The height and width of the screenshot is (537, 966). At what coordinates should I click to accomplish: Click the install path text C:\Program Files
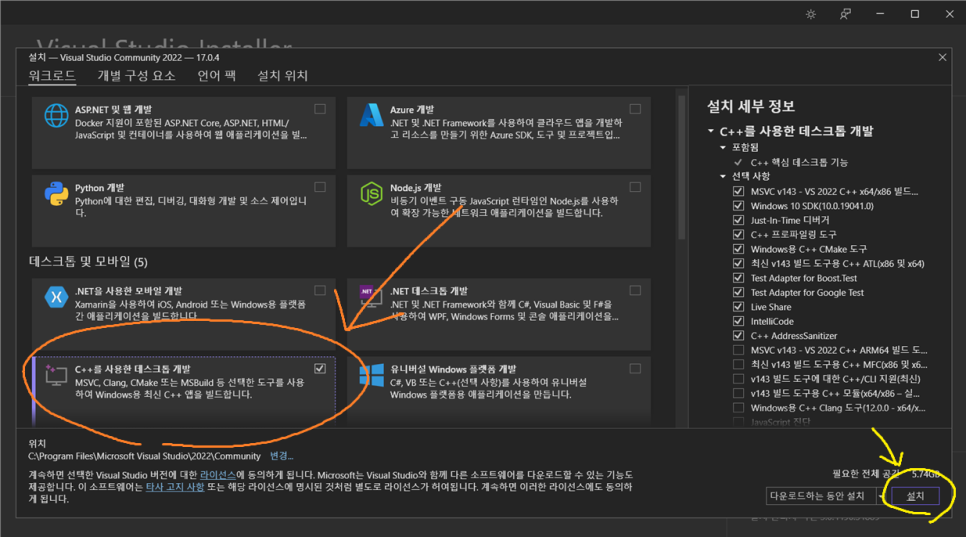click(144, 456)
